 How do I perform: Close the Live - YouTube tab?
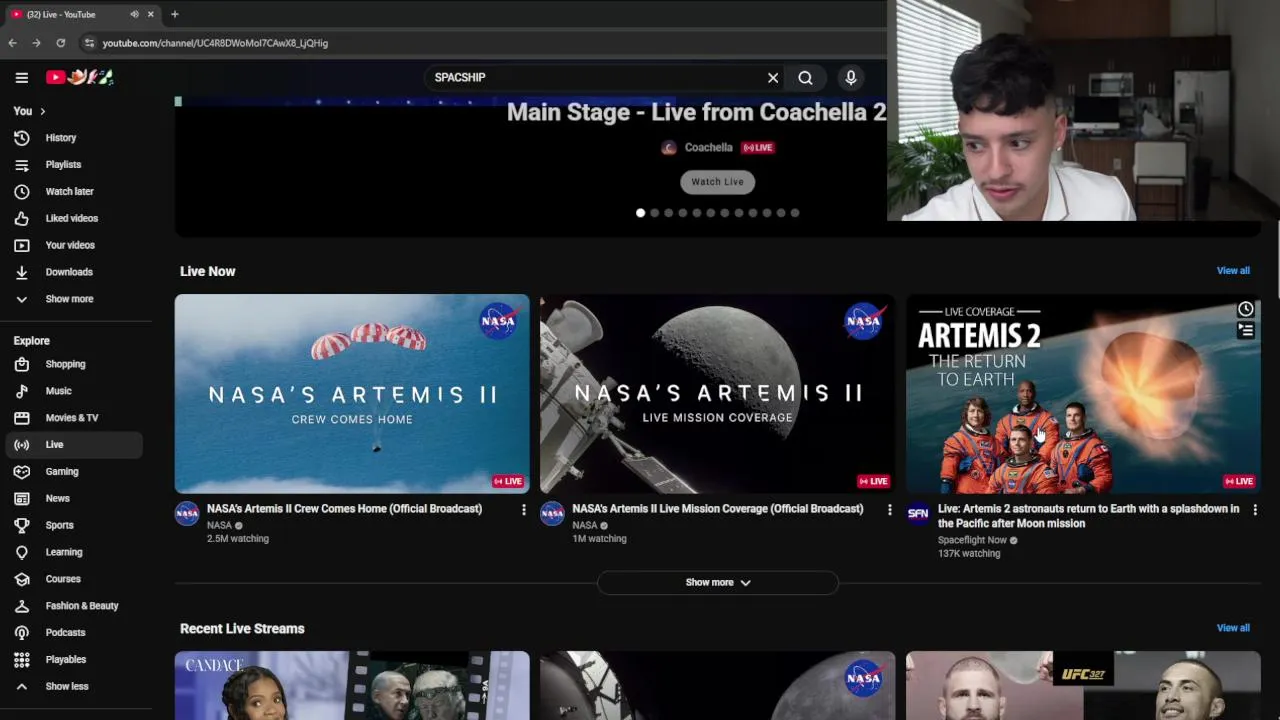(151, 14)
